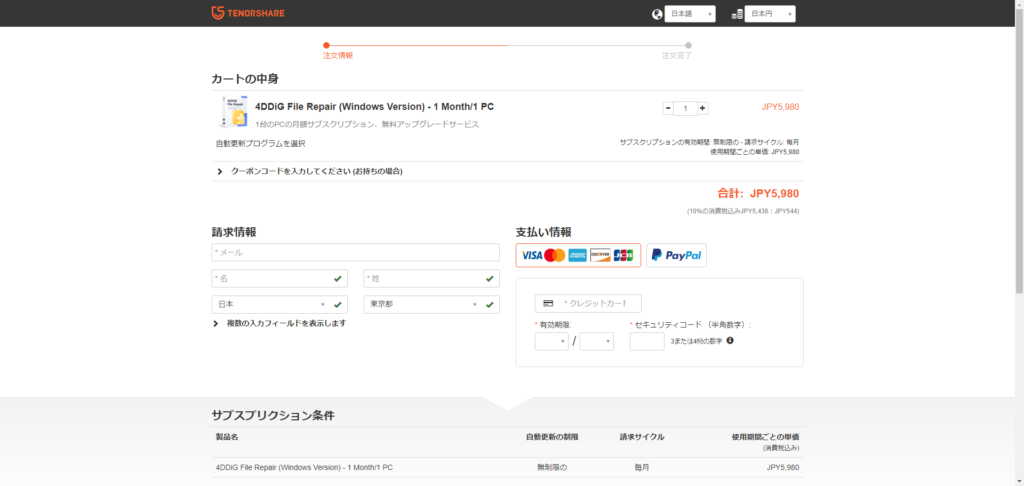Viewport: 1024px width, 486px height.
Task: Click the currency coins icon
Action: pos(738,14)
